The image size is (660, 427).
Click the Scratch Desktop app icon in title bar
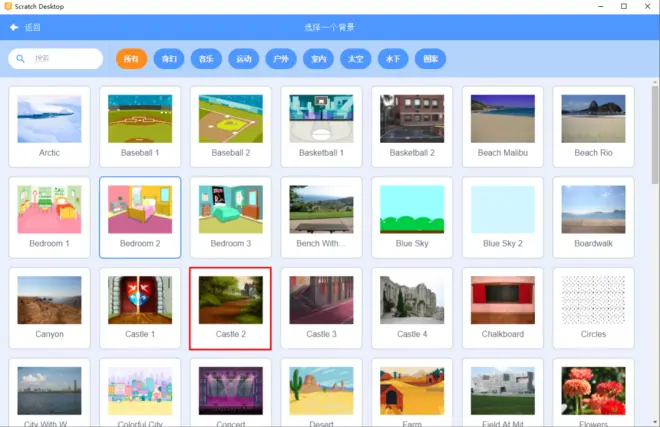click(8, 6)
